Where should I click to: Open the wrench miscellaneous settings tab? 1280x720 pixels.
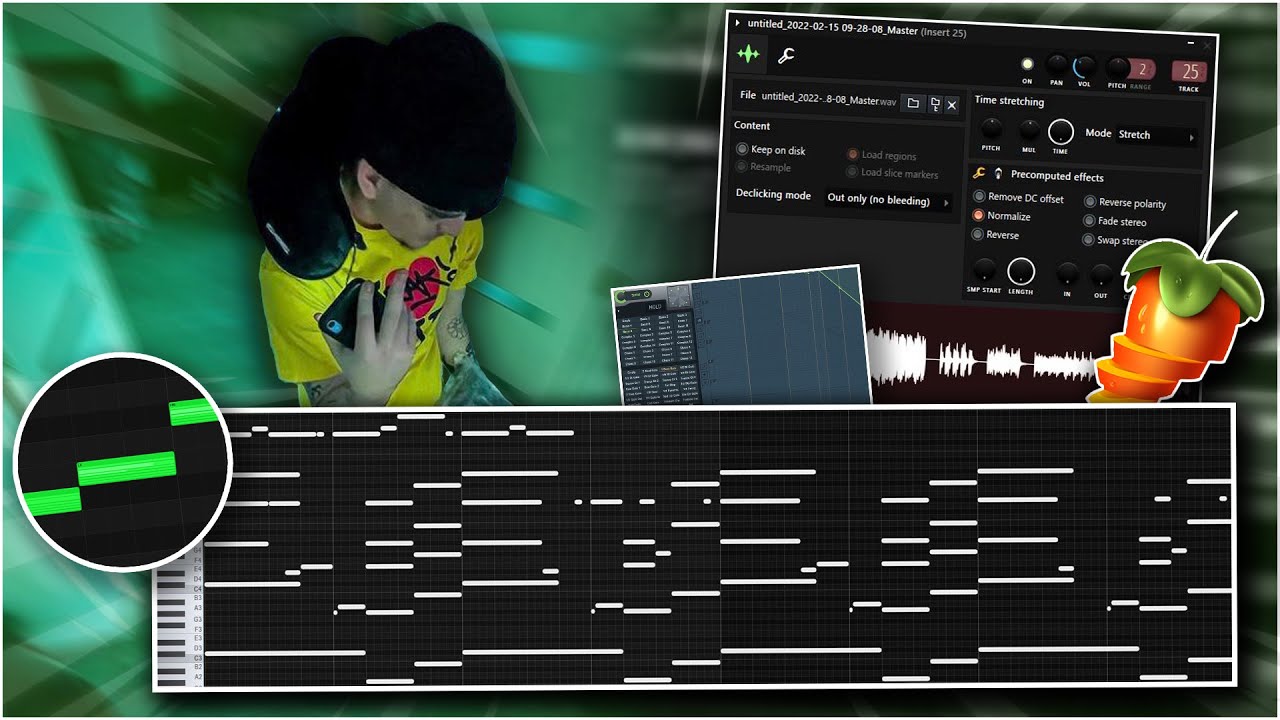(x=786, y=56)
